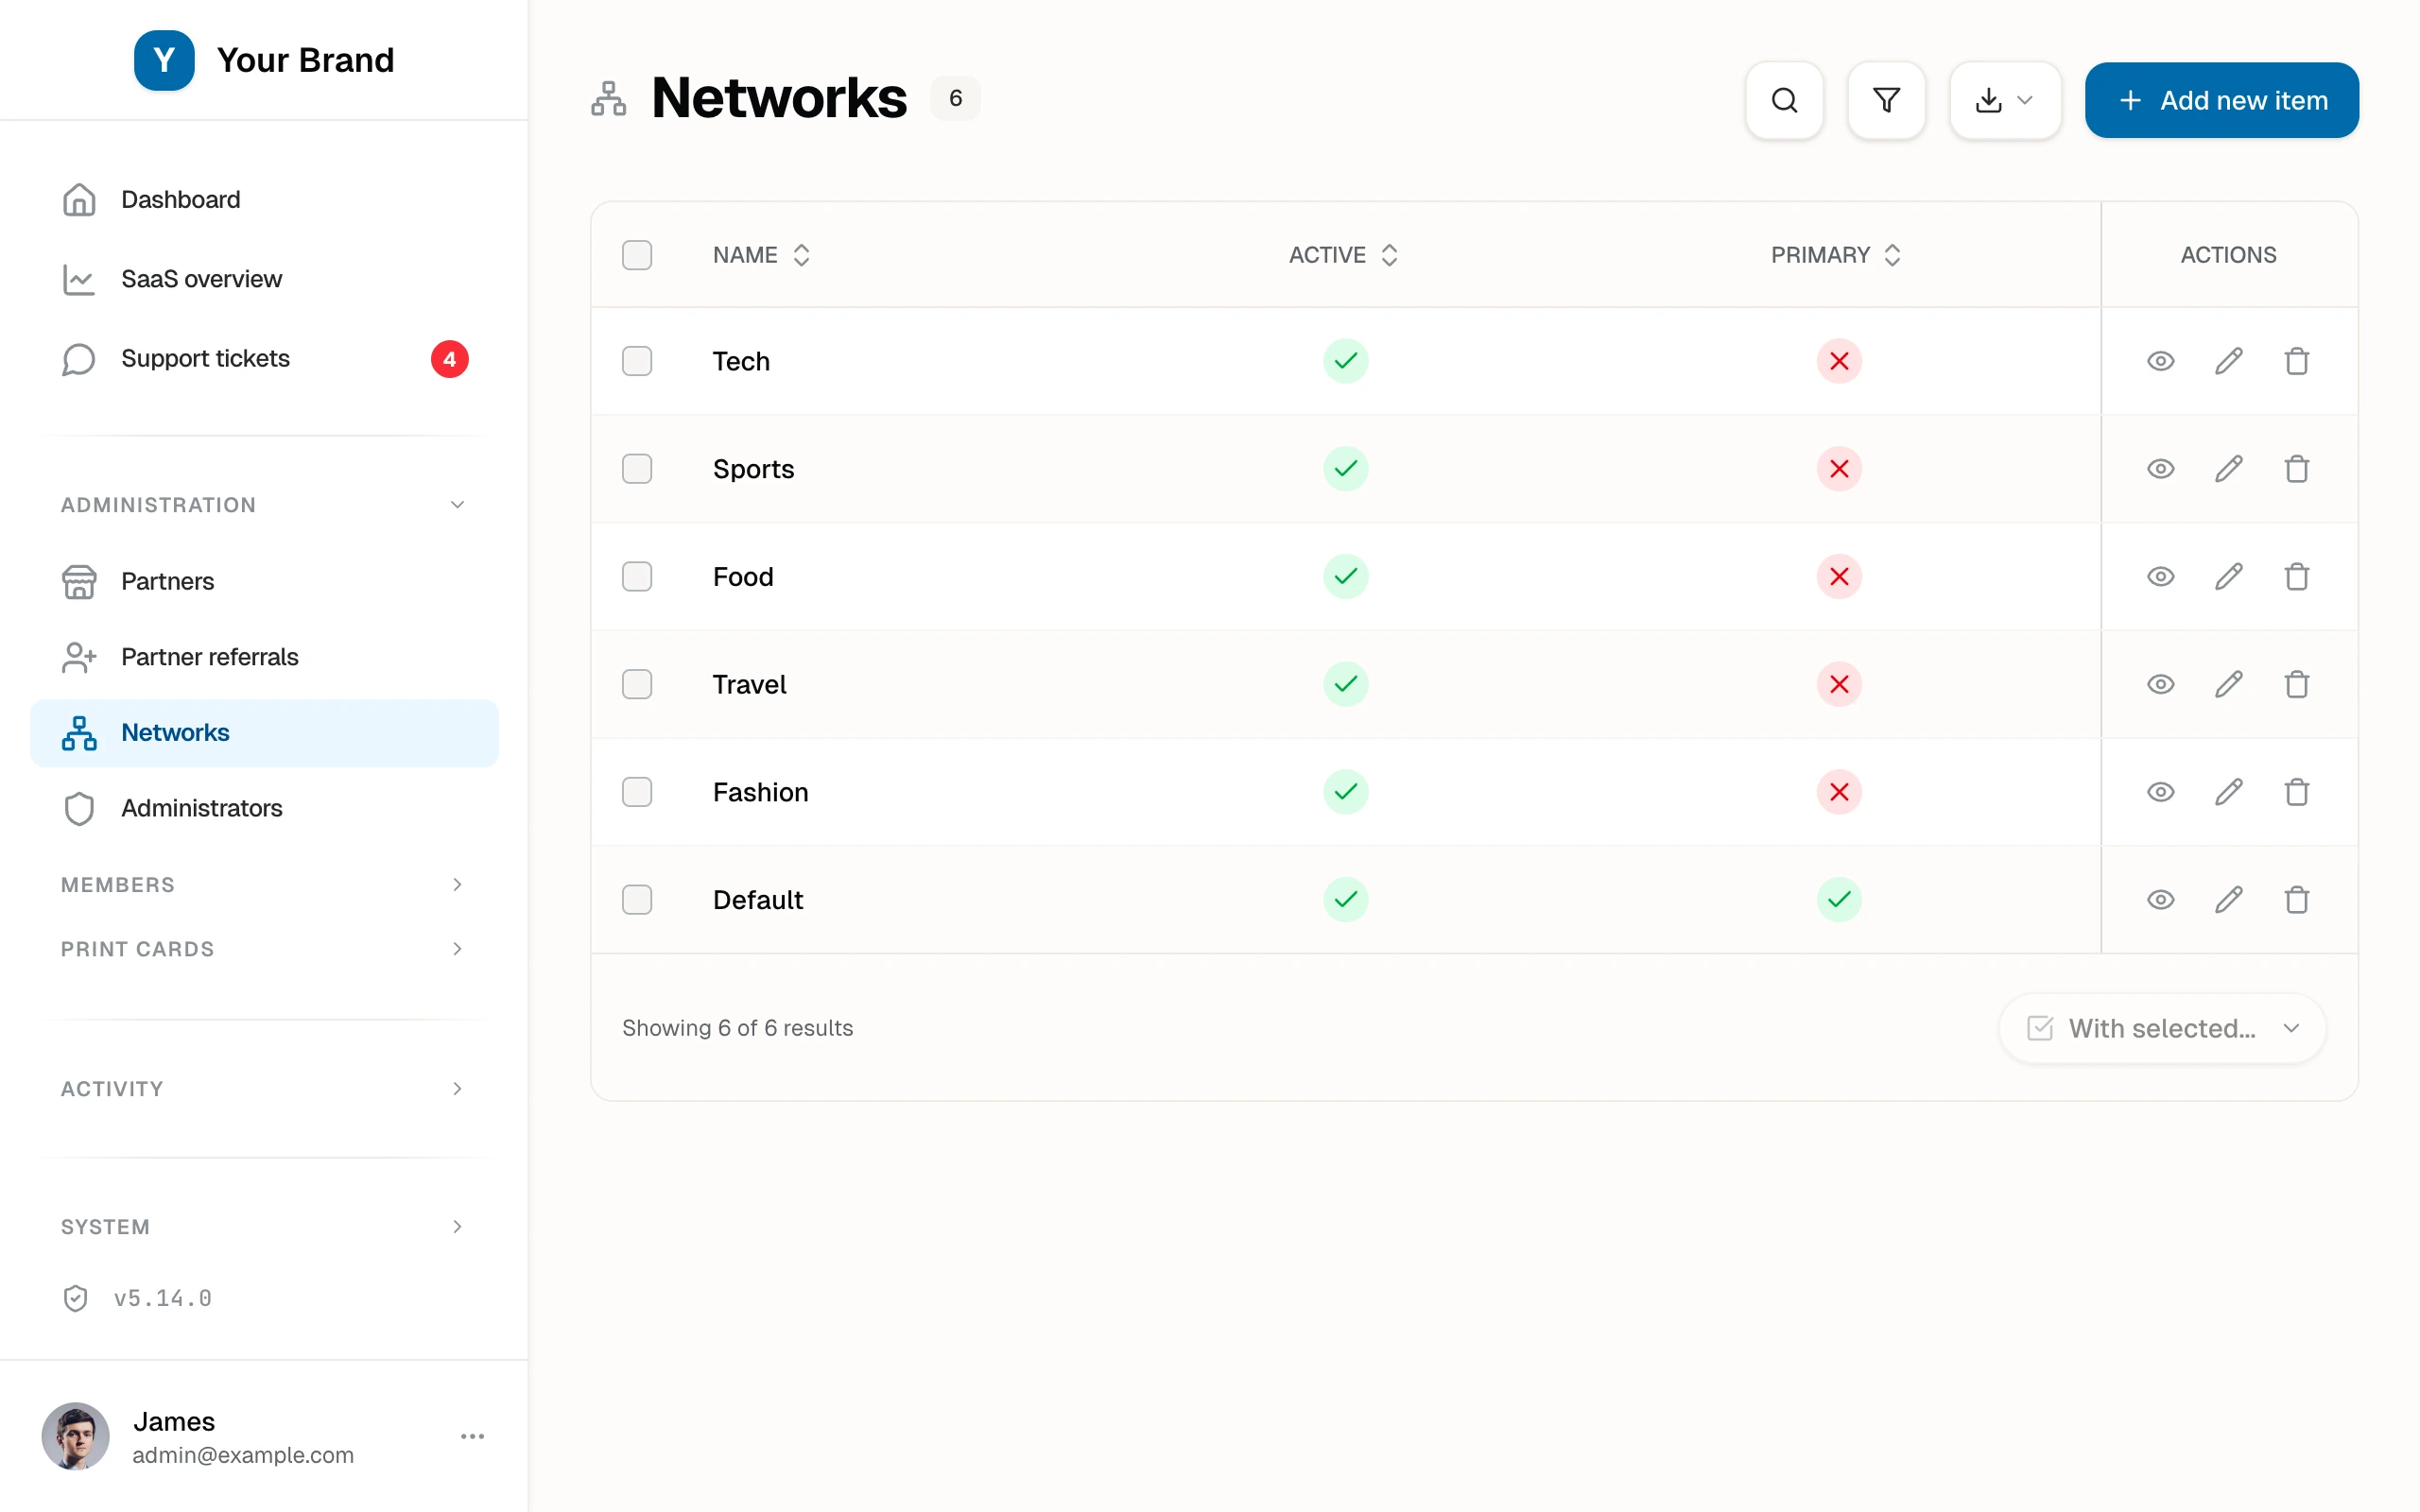This screenshot has height=1512, width=2420.
Task: View the Fashion network
Action: tap(2160, 792)
